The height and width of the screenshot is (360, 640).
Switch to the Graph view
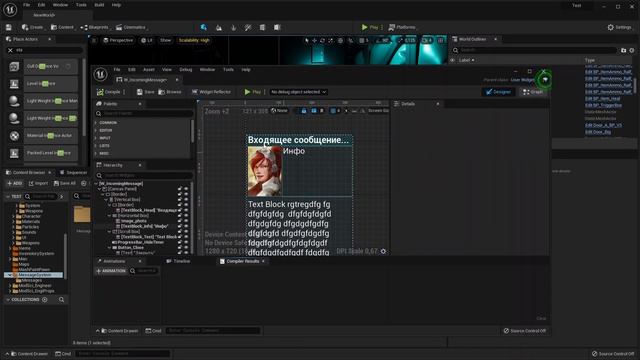coord(533,92)
